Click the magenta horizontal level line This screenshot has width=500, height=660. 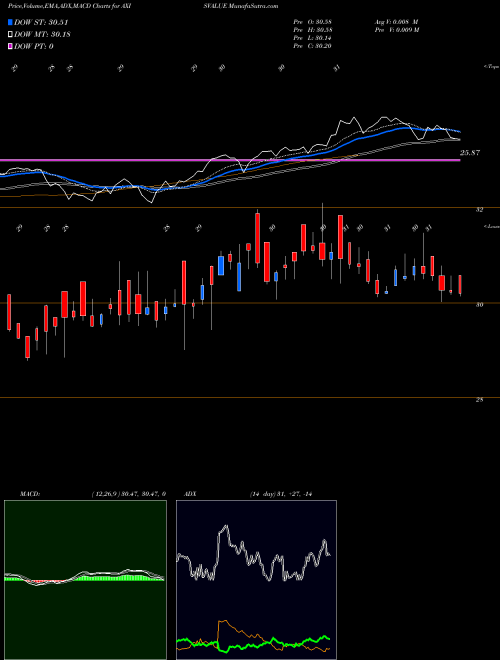coord(230,160)
